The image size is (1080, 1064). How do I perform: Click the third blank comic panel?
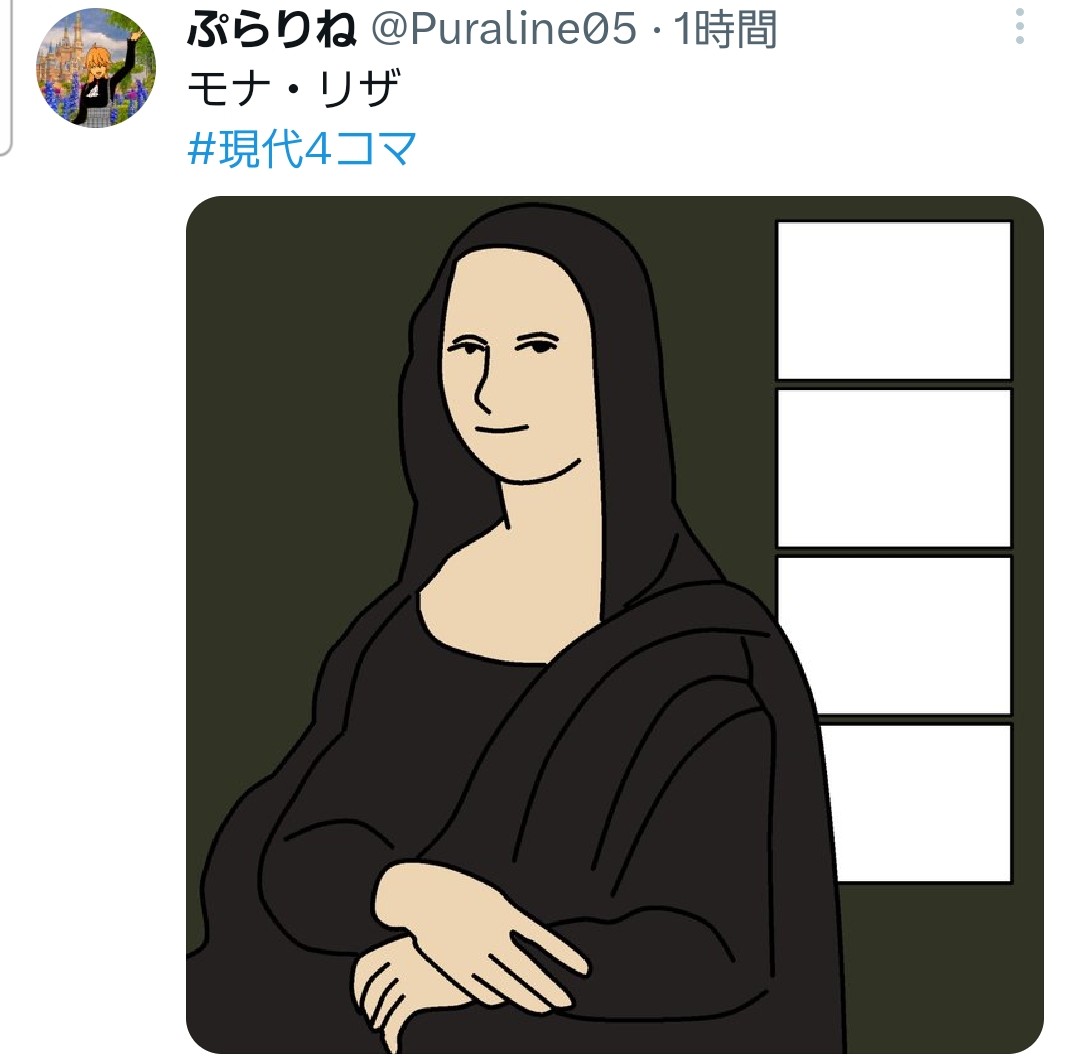tap(894, 635)
